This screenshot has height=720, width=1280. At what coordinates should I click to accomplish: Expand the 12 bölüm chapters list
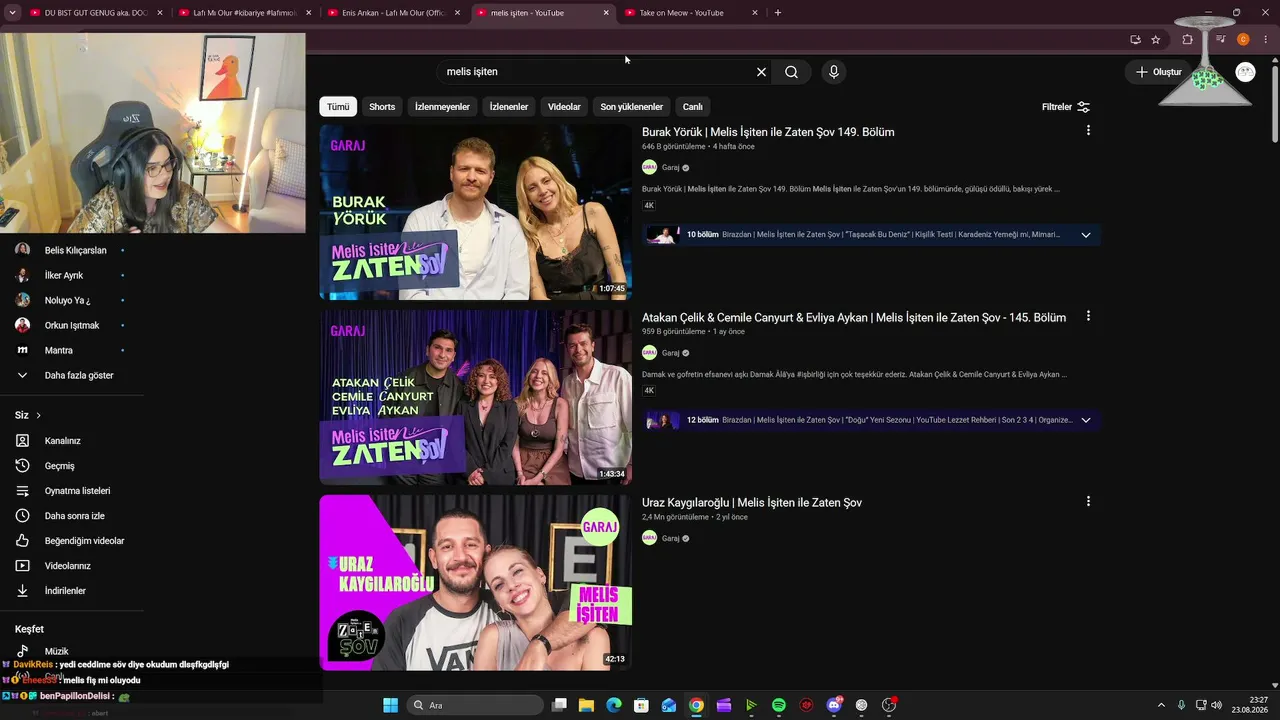click(1085, 420)
